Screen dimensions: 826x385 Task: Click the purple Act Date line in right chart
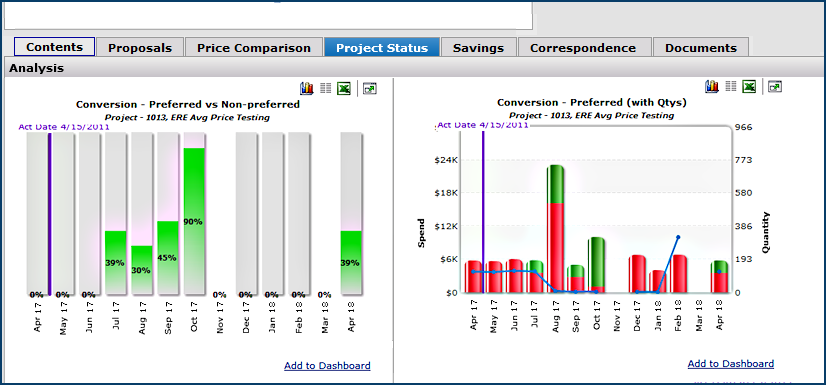483,211
